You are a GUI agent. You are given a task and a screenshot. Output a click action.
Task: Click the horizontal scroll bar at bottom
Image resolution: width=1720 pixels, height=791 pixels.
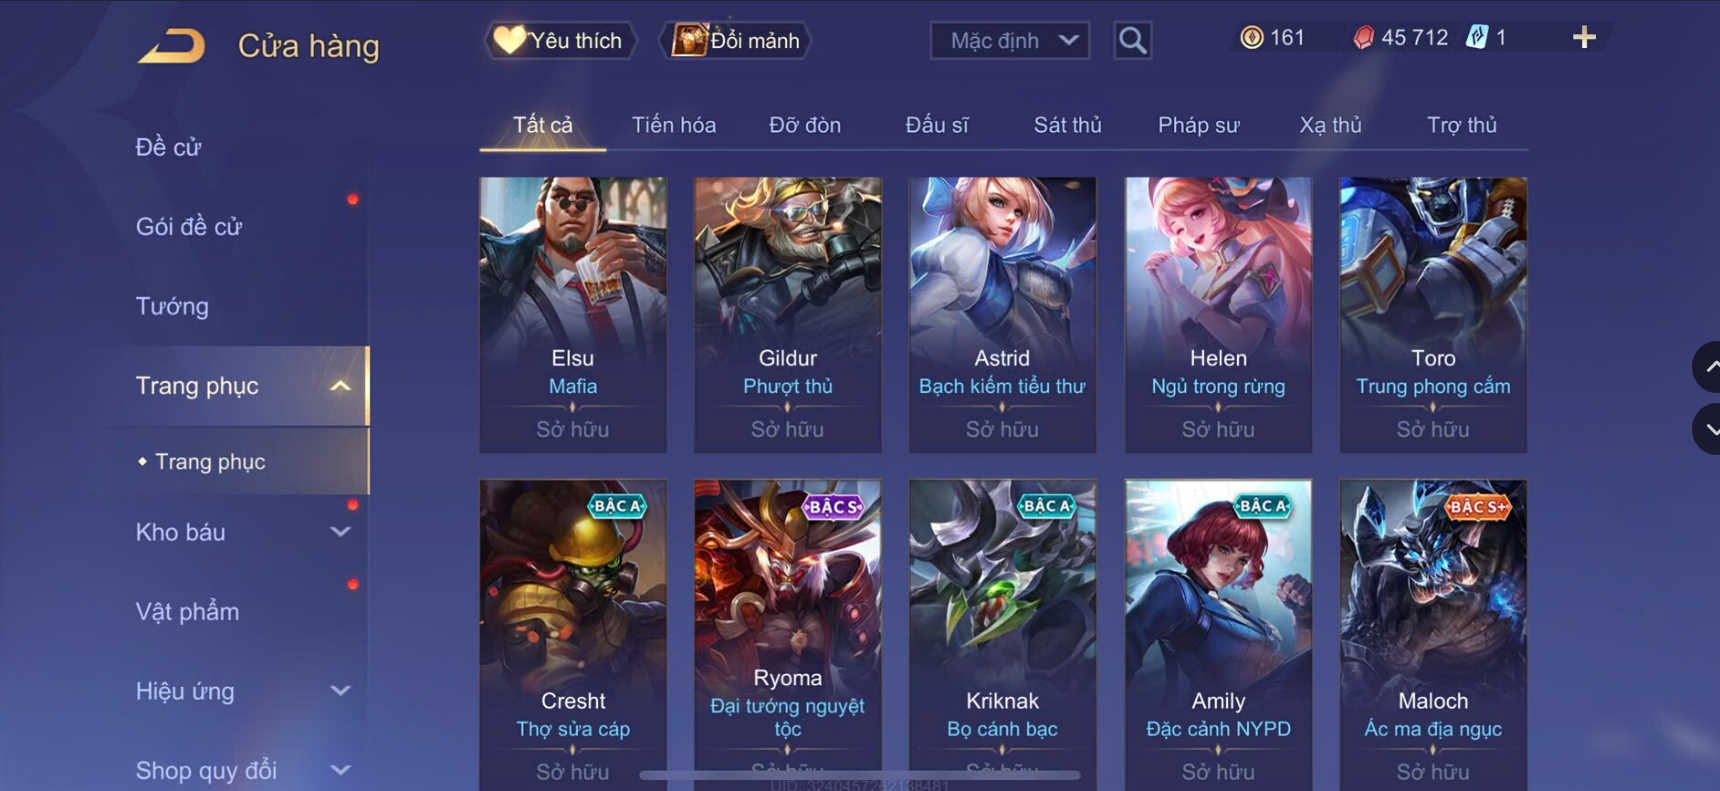tap(860, 775)
